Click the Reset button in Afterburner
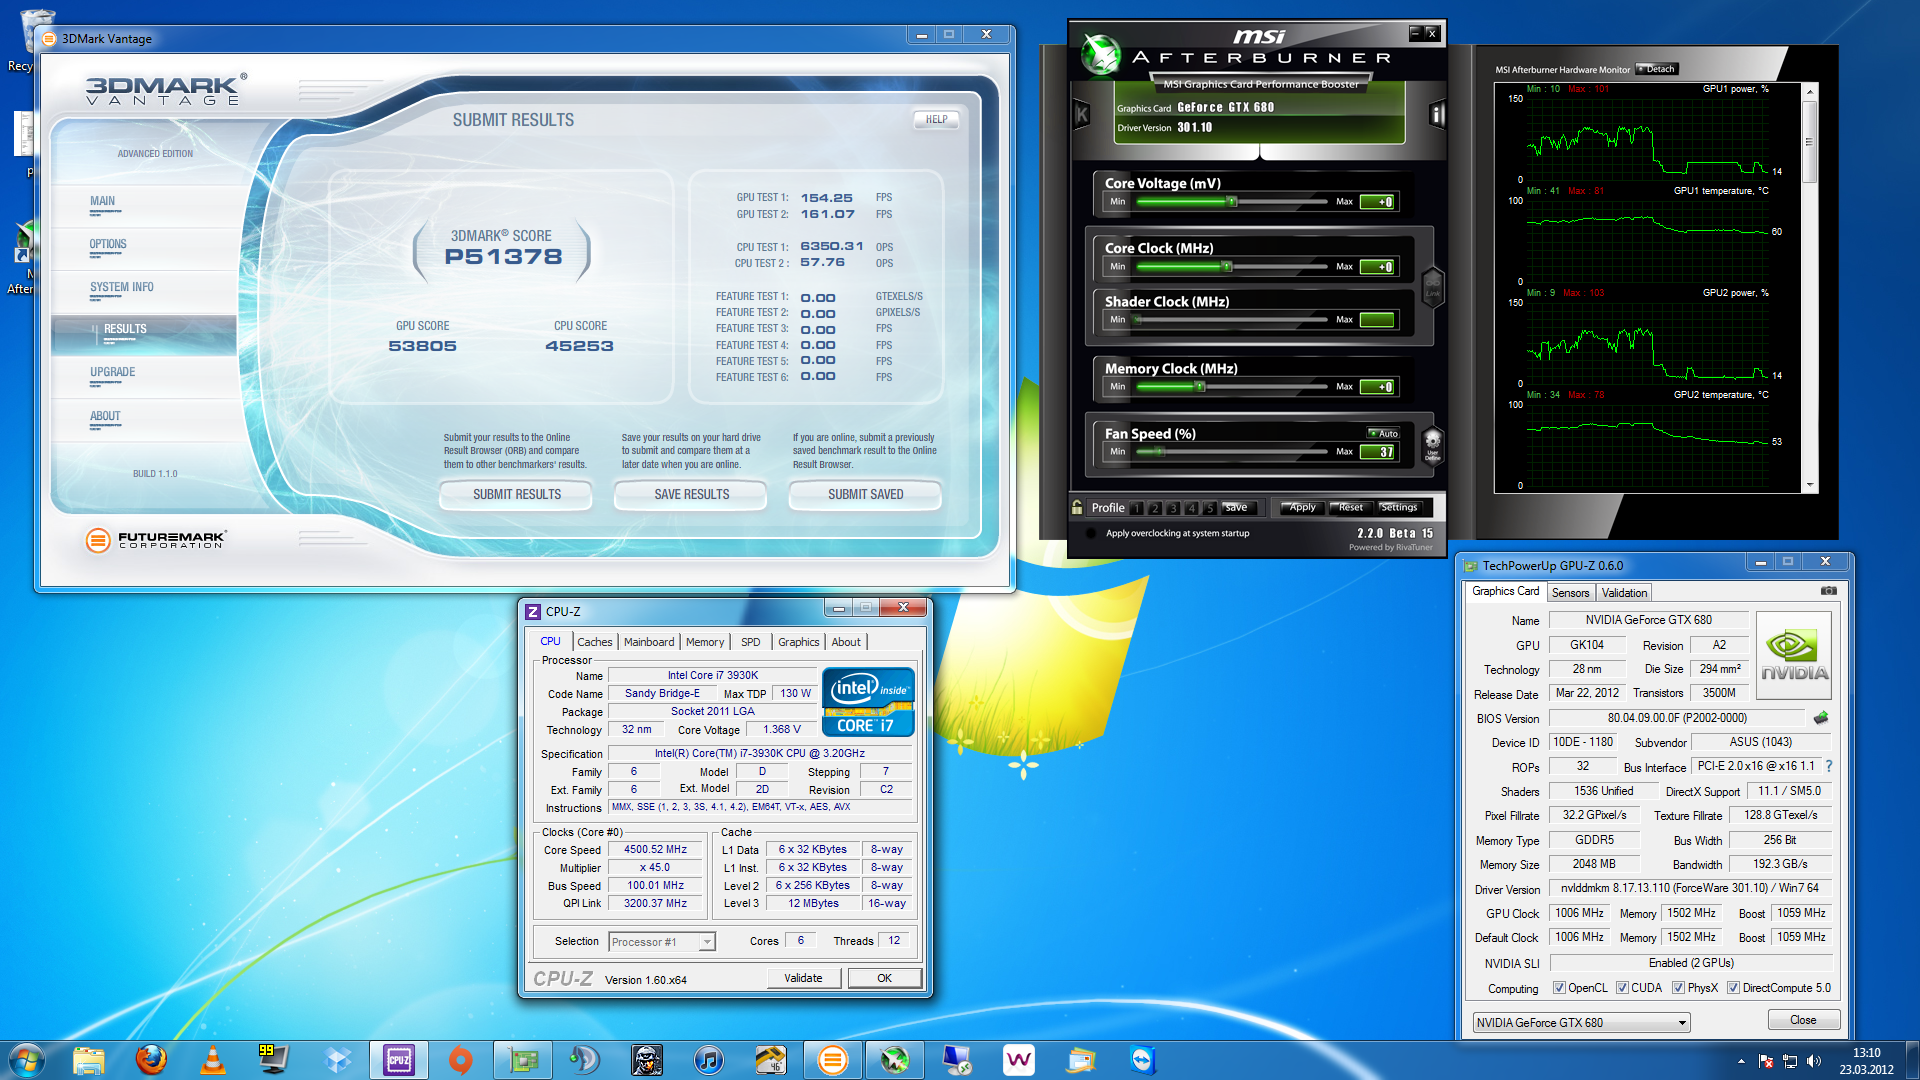 (1350, 507)
